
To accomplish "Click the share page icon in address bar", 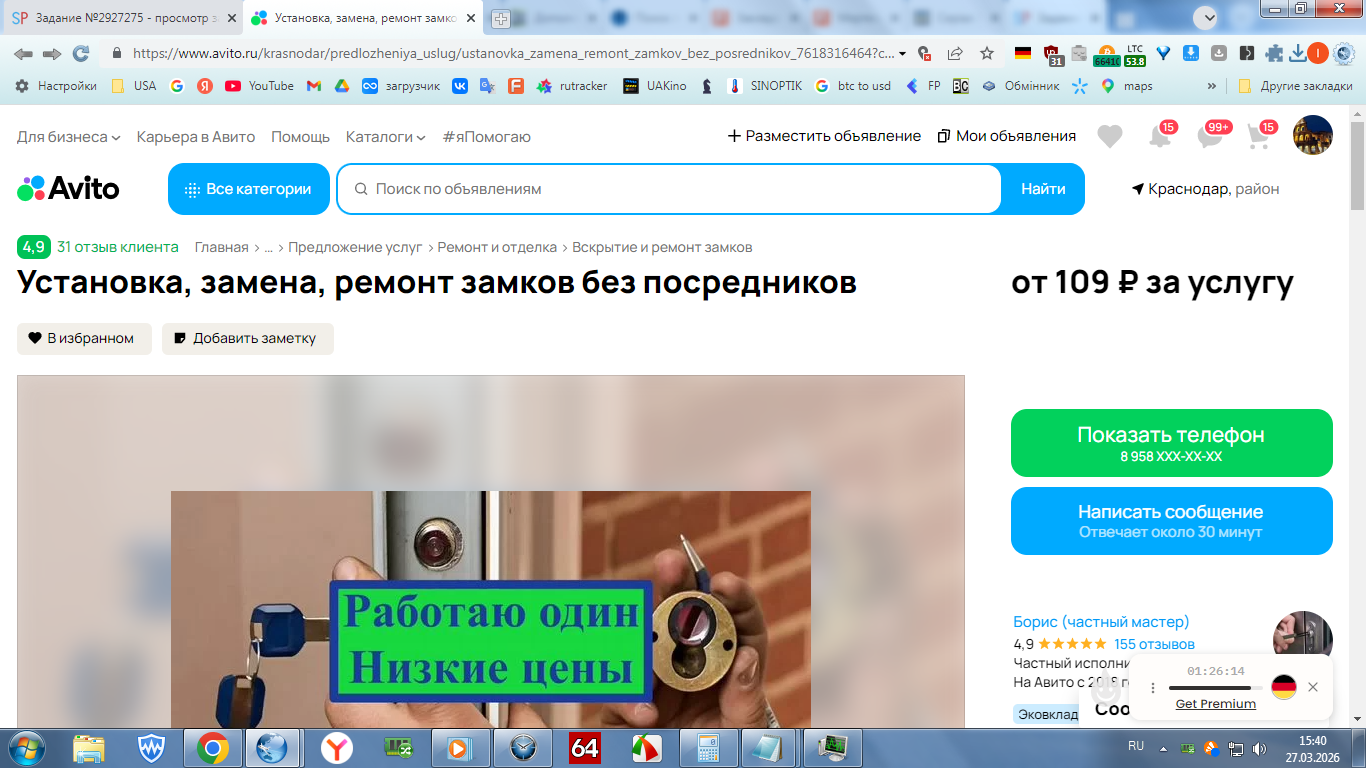I will pos(955,53).
